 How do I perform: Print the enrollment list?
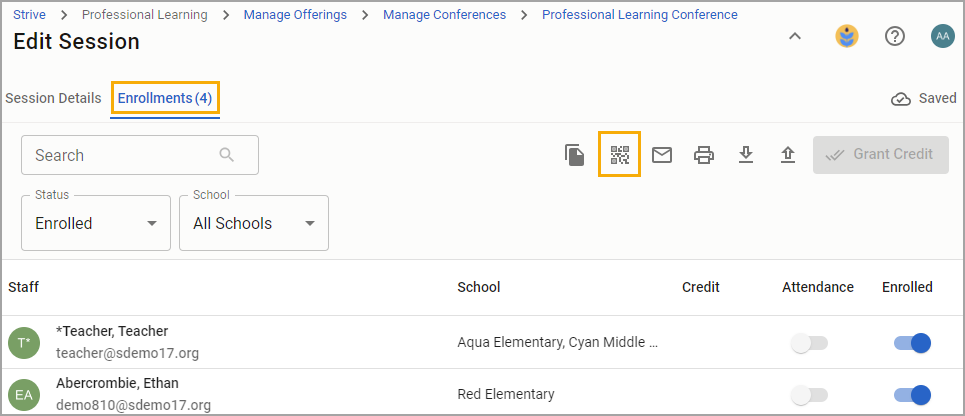click(704, 155)
